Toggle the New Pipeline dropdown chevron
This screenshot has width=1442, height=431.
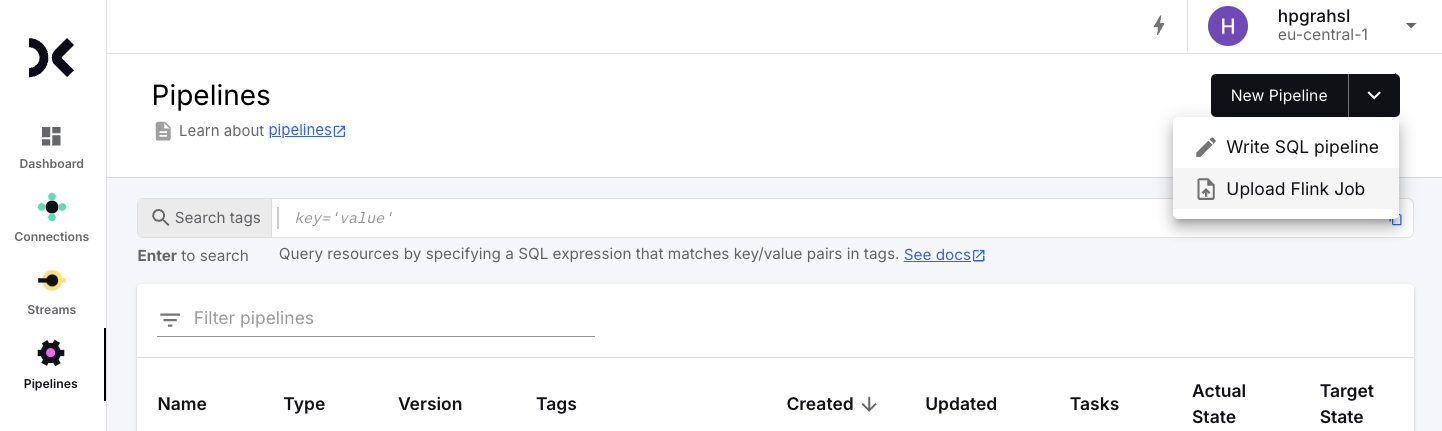1374,96
